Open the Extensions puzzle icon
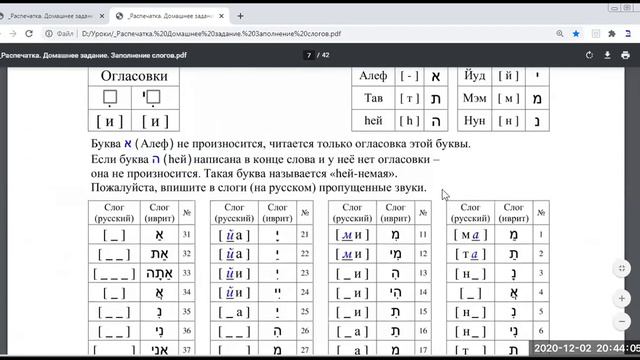This screenshot has height=360, width=640. click(611, 33)
